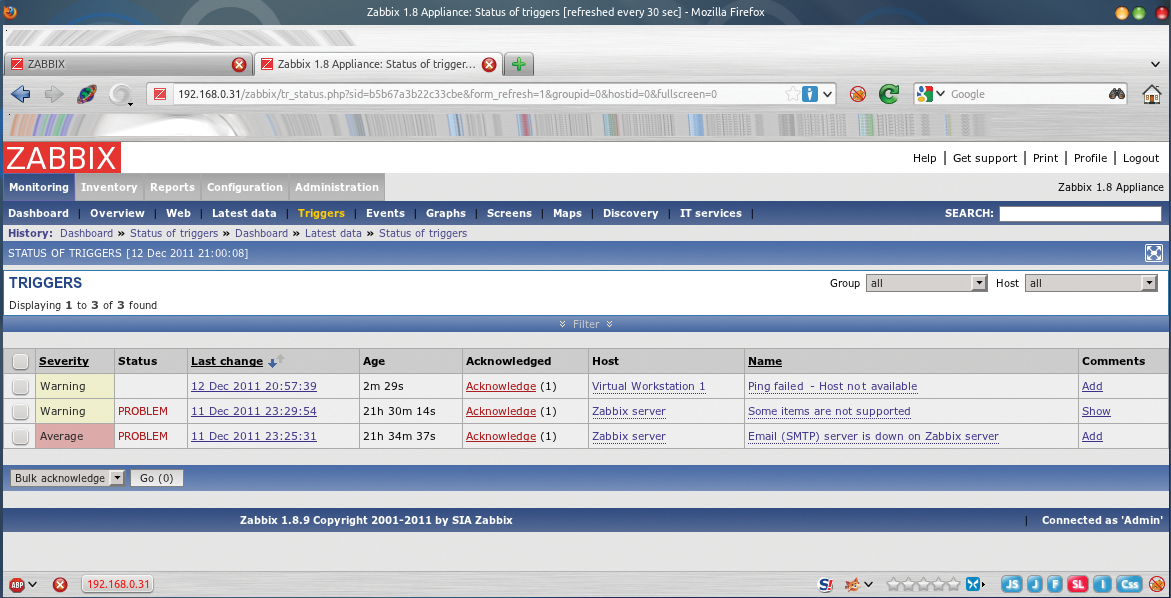This screenshot has height=598, width=1171.
Task: Click the browser Back arrow
Action: coord(21,94)
